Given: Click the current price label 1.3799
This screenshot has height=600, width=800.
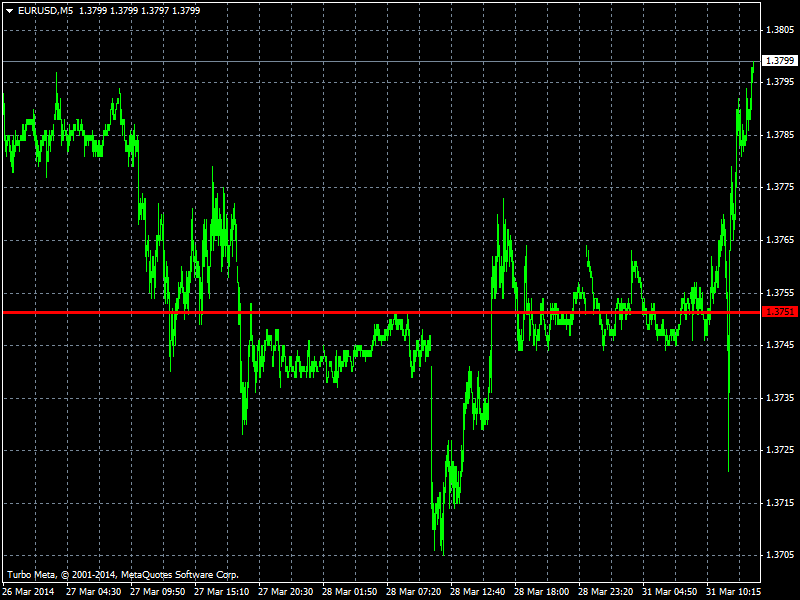Looking at the screenshot, I should 780,61.
